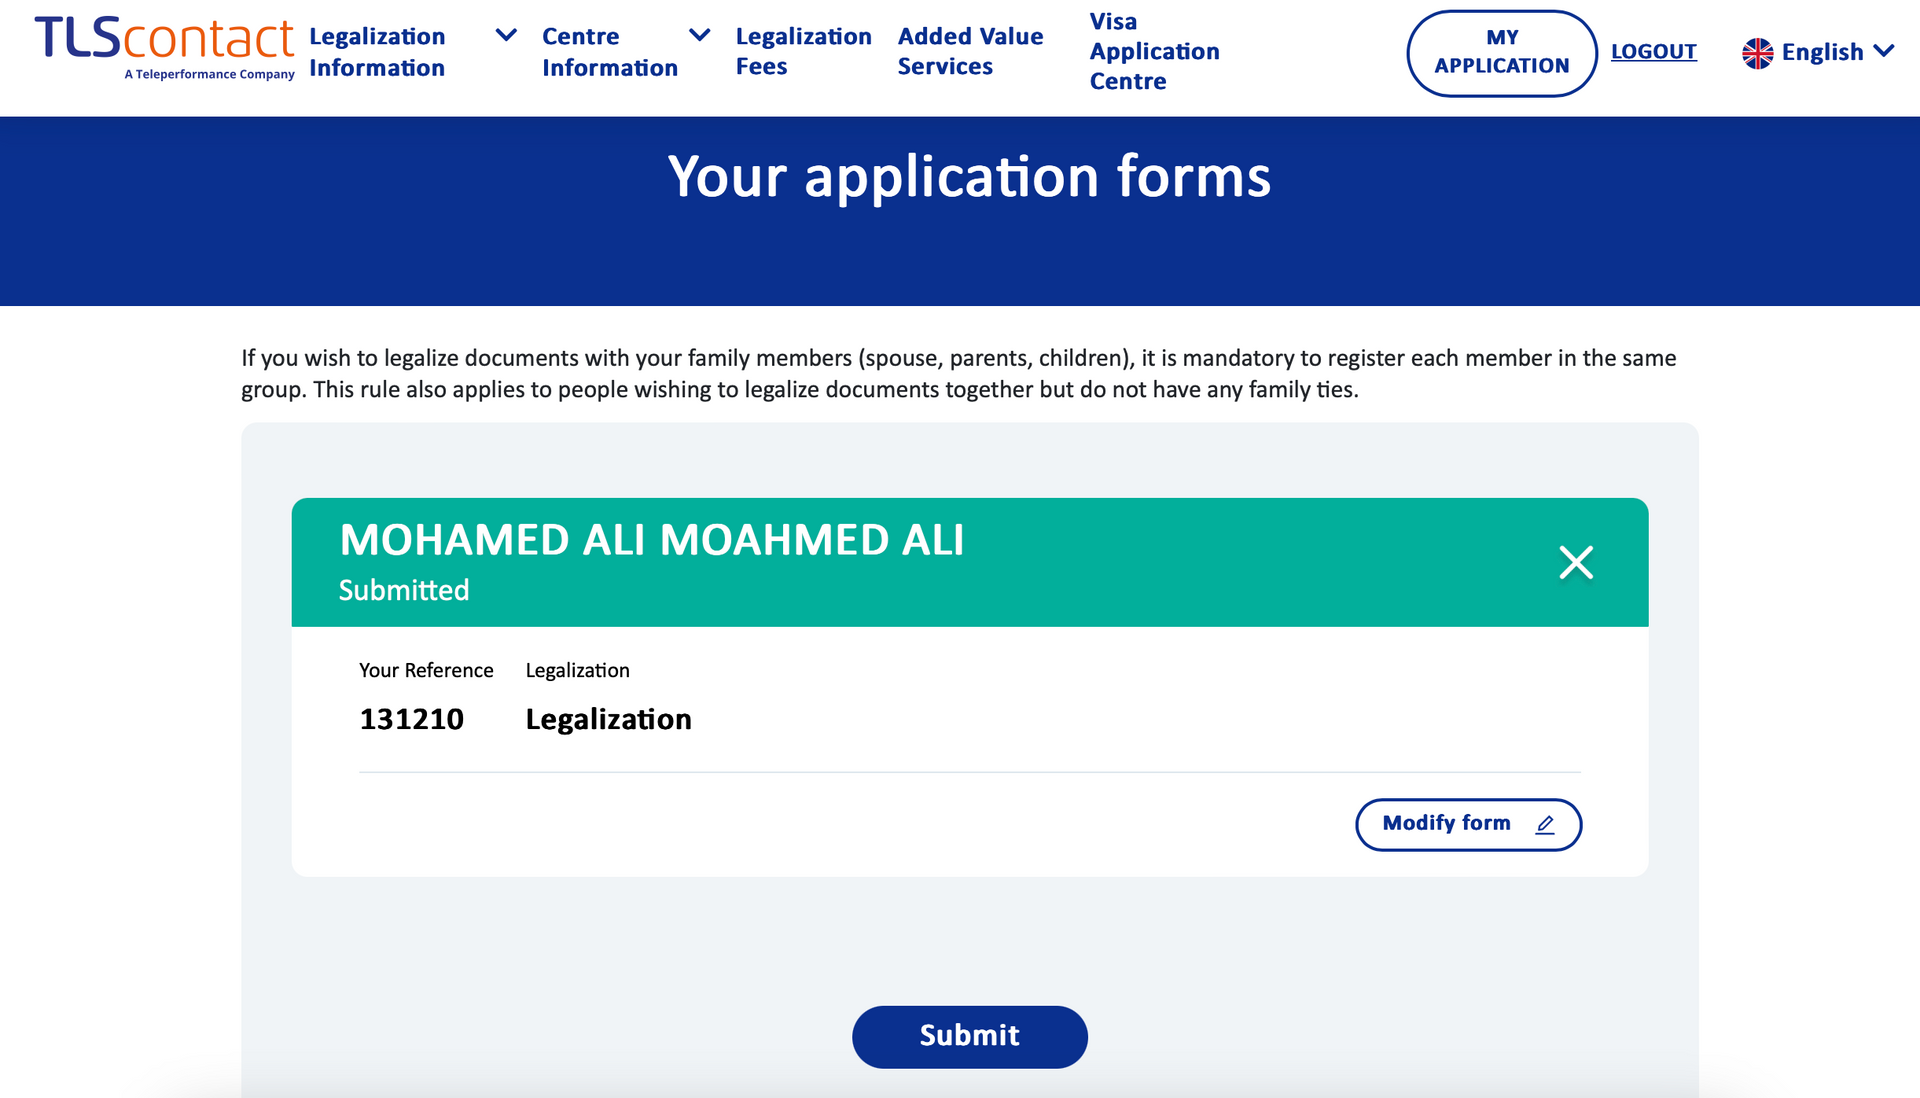This screenshot has height=1098, width=1920.
Task: Click the Your application forms heading
Action: 969,176
